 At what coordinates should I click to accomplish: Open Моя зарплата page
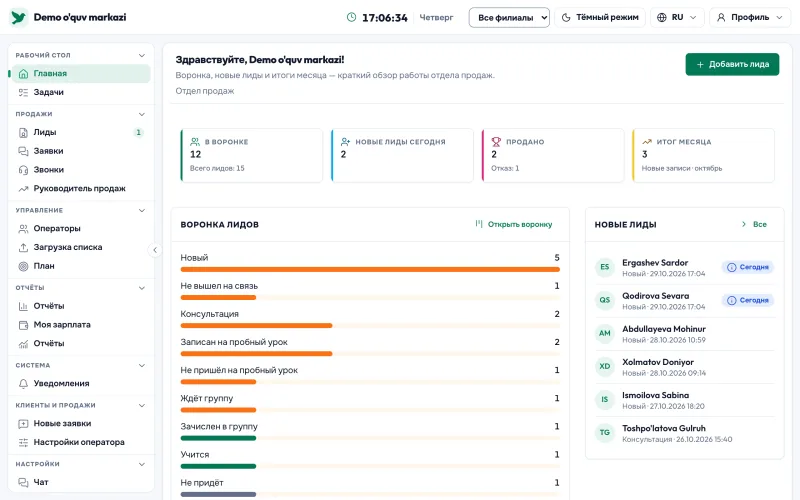81,325
